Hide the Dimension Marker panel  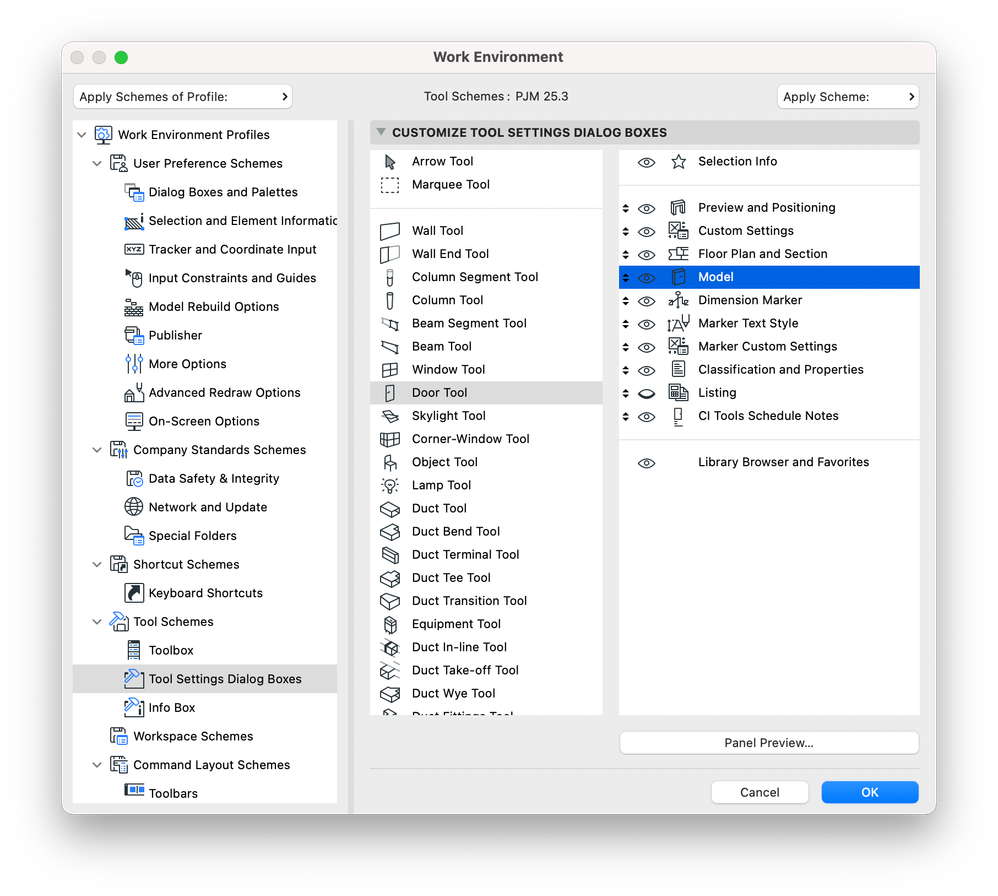pyautogui.click(x=646, y=301)
